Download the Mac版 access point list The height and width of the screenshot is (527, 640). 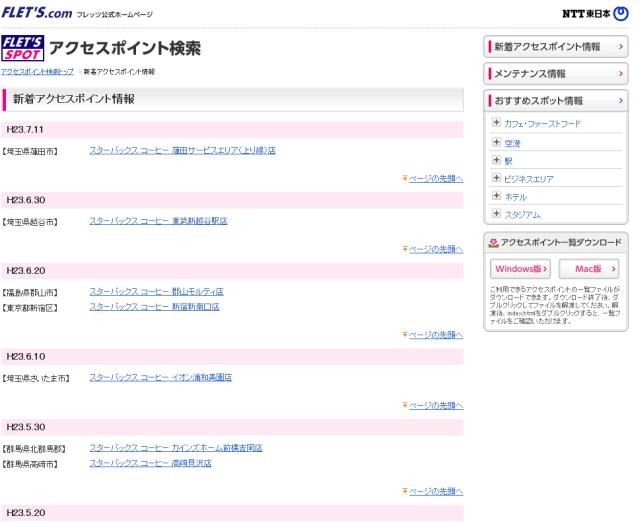click(x=589, y=269)
